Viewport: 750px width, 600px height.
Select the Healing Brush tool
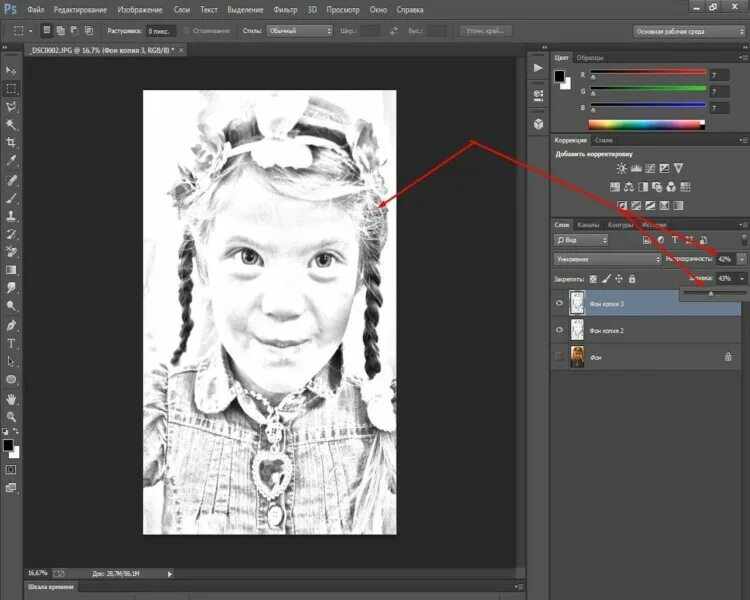pyautogui.click(x=11, y=180)
